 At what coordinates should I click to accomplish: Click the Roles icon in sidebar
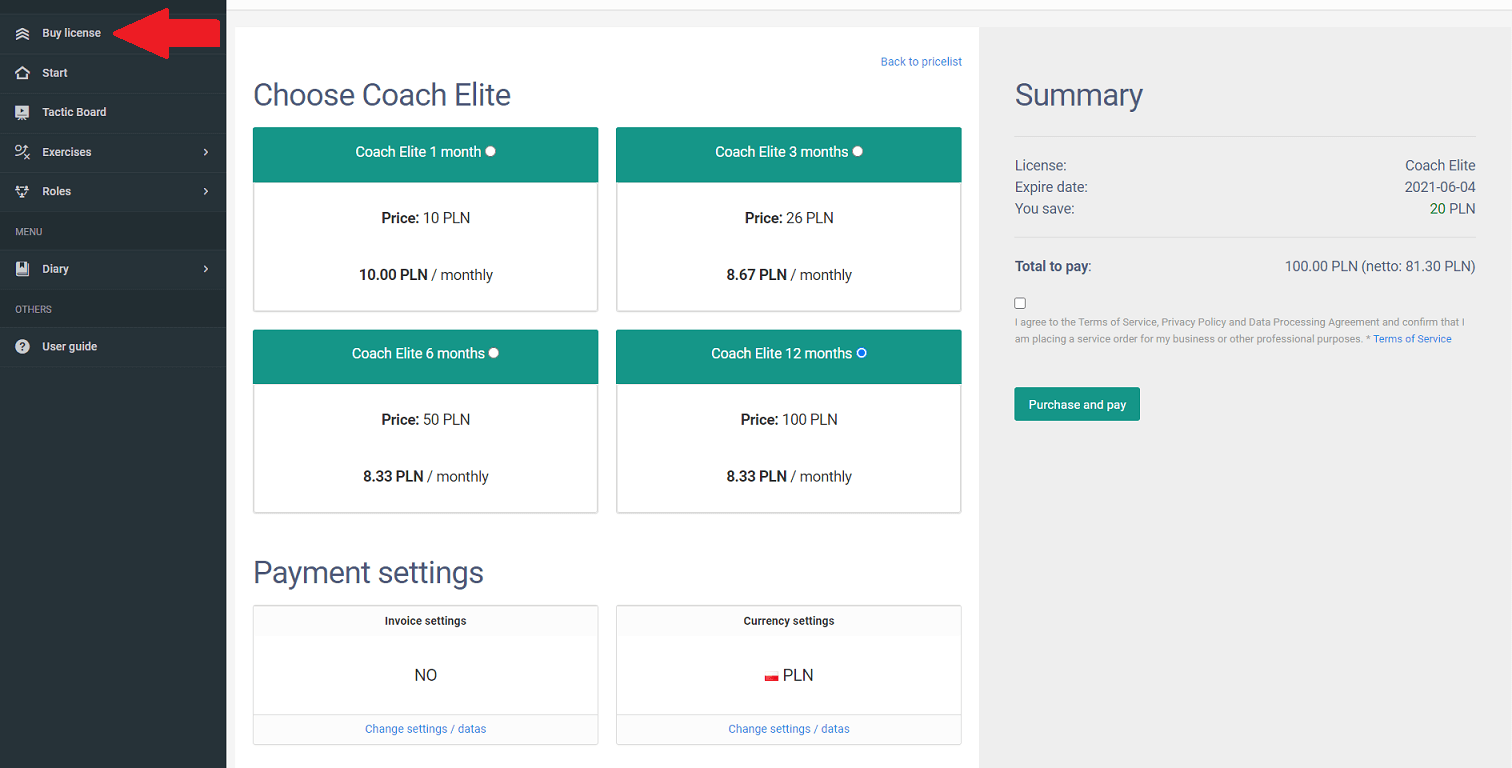[22, 191]
